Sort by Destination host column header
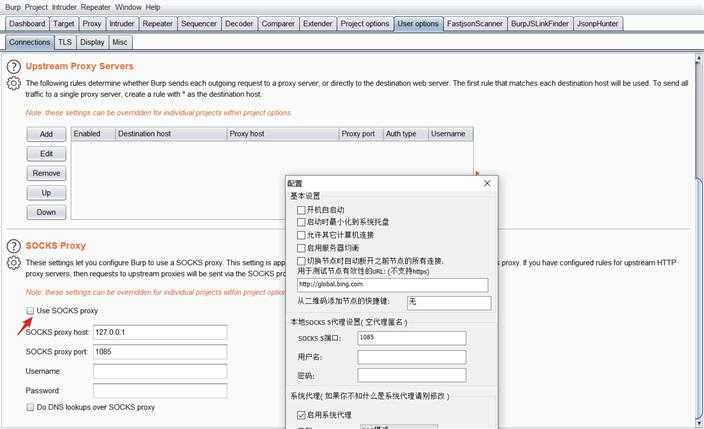Image resolution: width=704 pixels, height=429 pixels. [x=171, y=134]
